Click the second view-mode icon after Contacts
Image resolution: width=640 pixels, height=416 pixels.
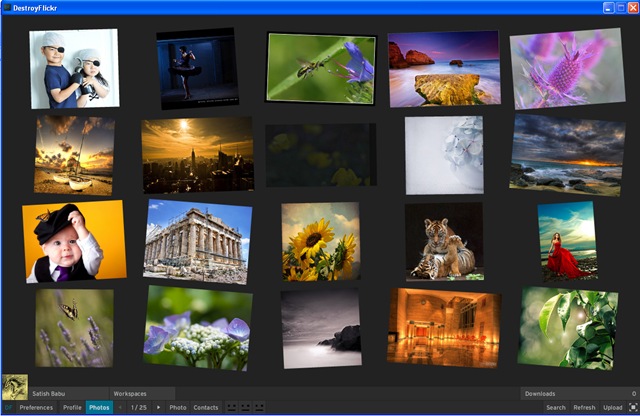pos(245,408)
